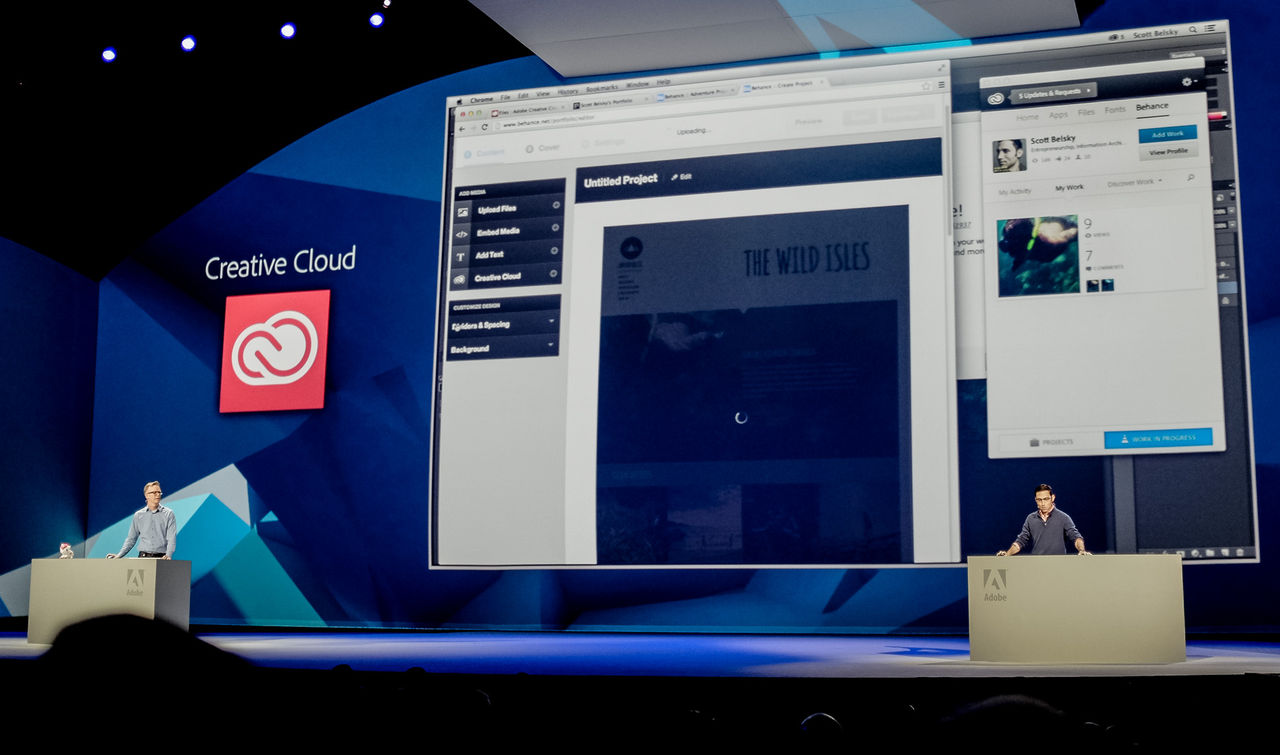
Task: Click Scott Belsky name in the menu bar
Action: pyautogui.click(x=1154, y=33)
